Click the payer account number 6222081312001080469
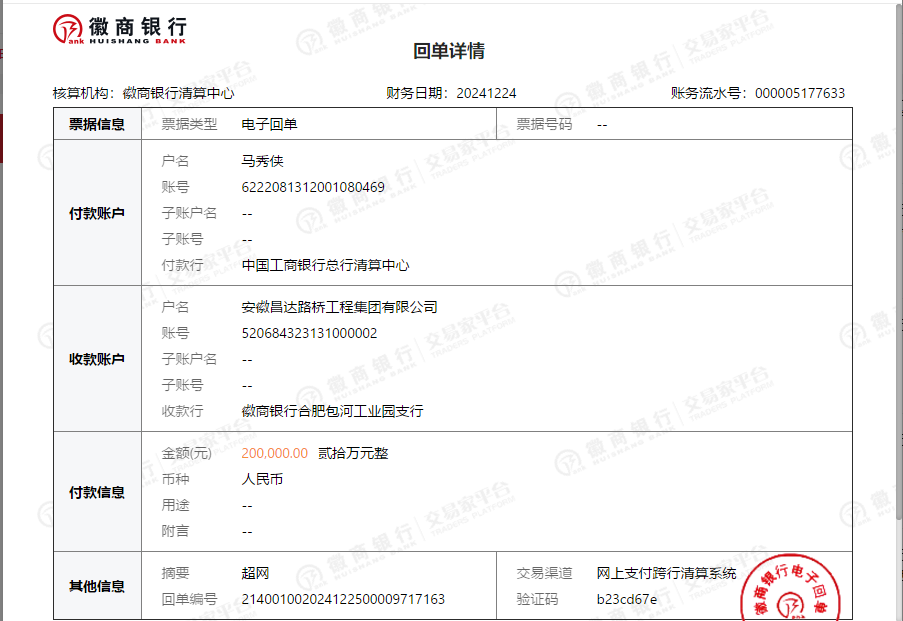The height and width of the screenshot is (621, 903). [313, 187]
